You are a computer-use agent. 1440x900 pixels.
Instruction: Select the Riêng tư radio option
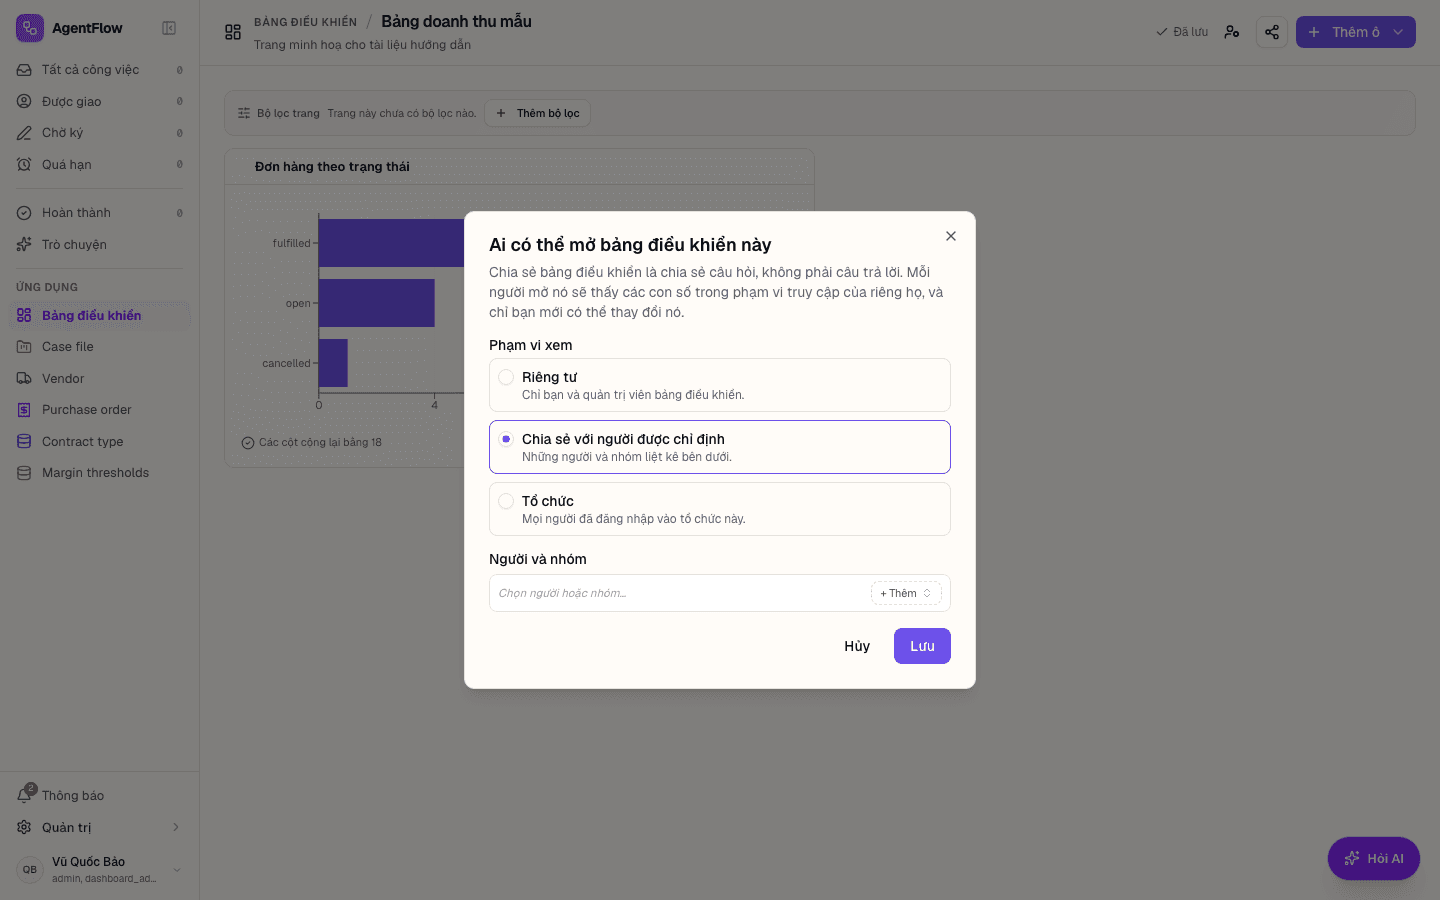(720, 385)
